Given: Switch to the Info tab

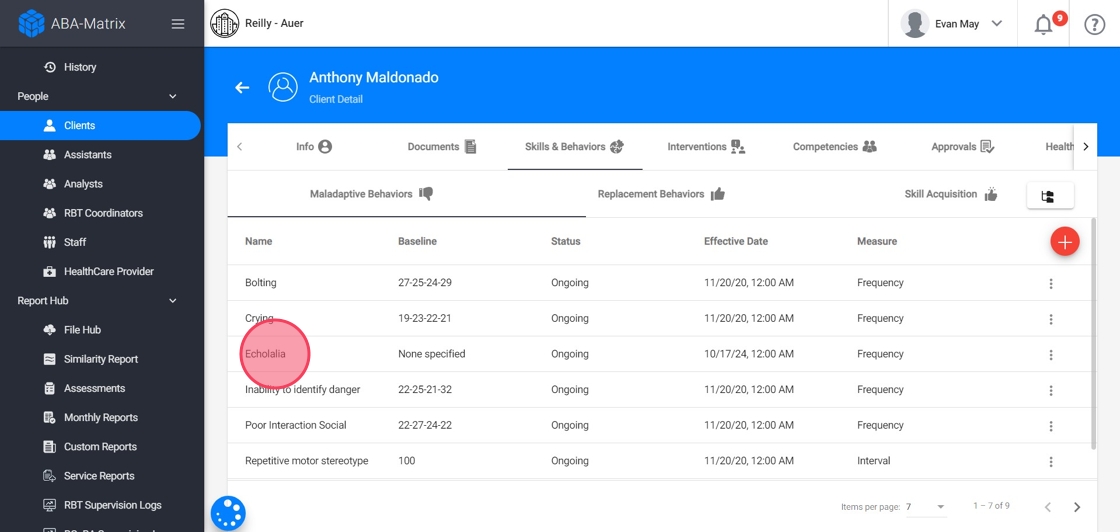Looking at the screenshot, I should (x=314, y=147).
